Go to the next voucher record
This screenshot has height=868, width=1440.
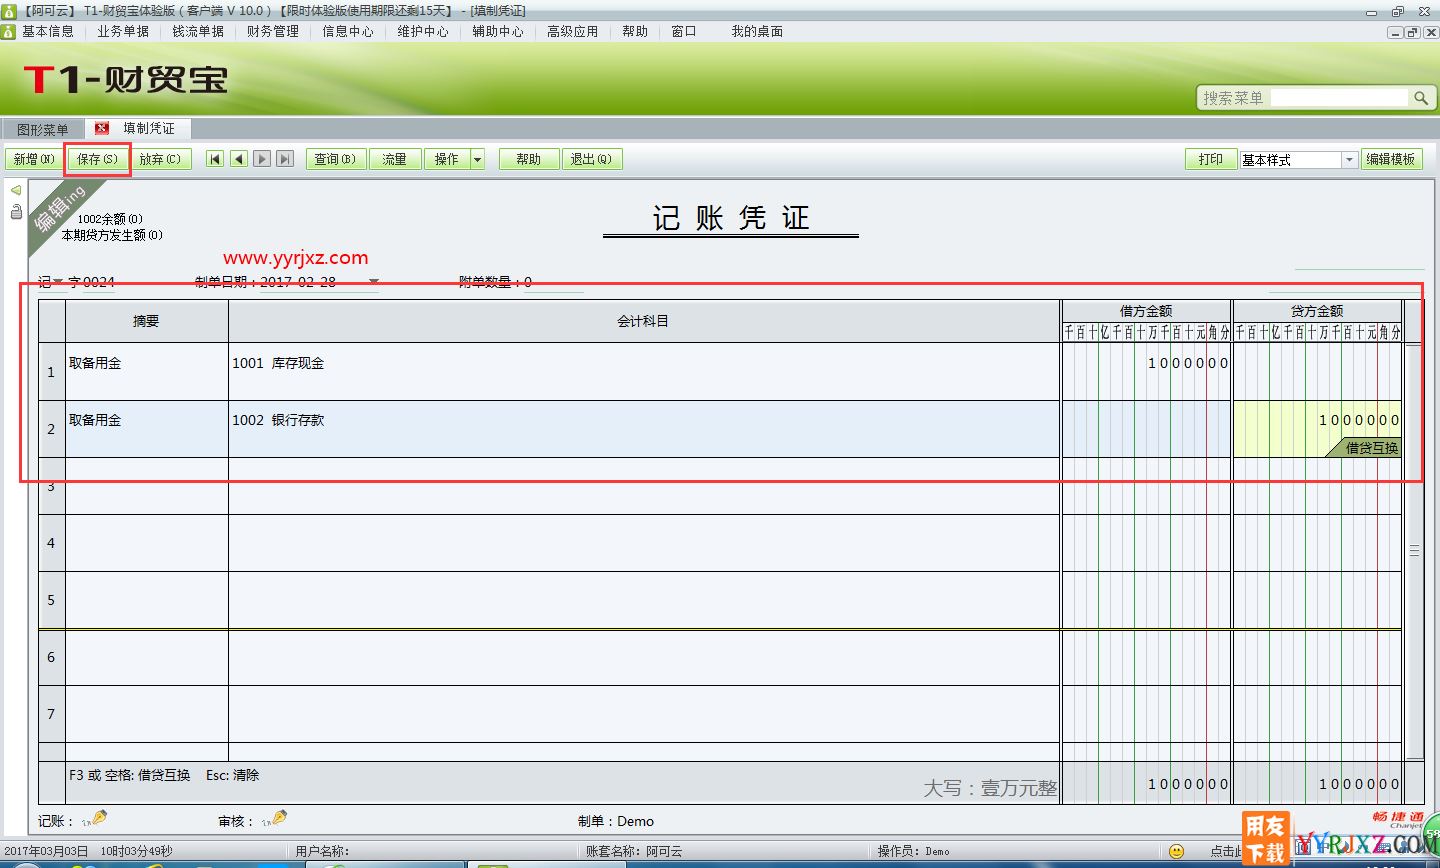click(x=262, y=159)
